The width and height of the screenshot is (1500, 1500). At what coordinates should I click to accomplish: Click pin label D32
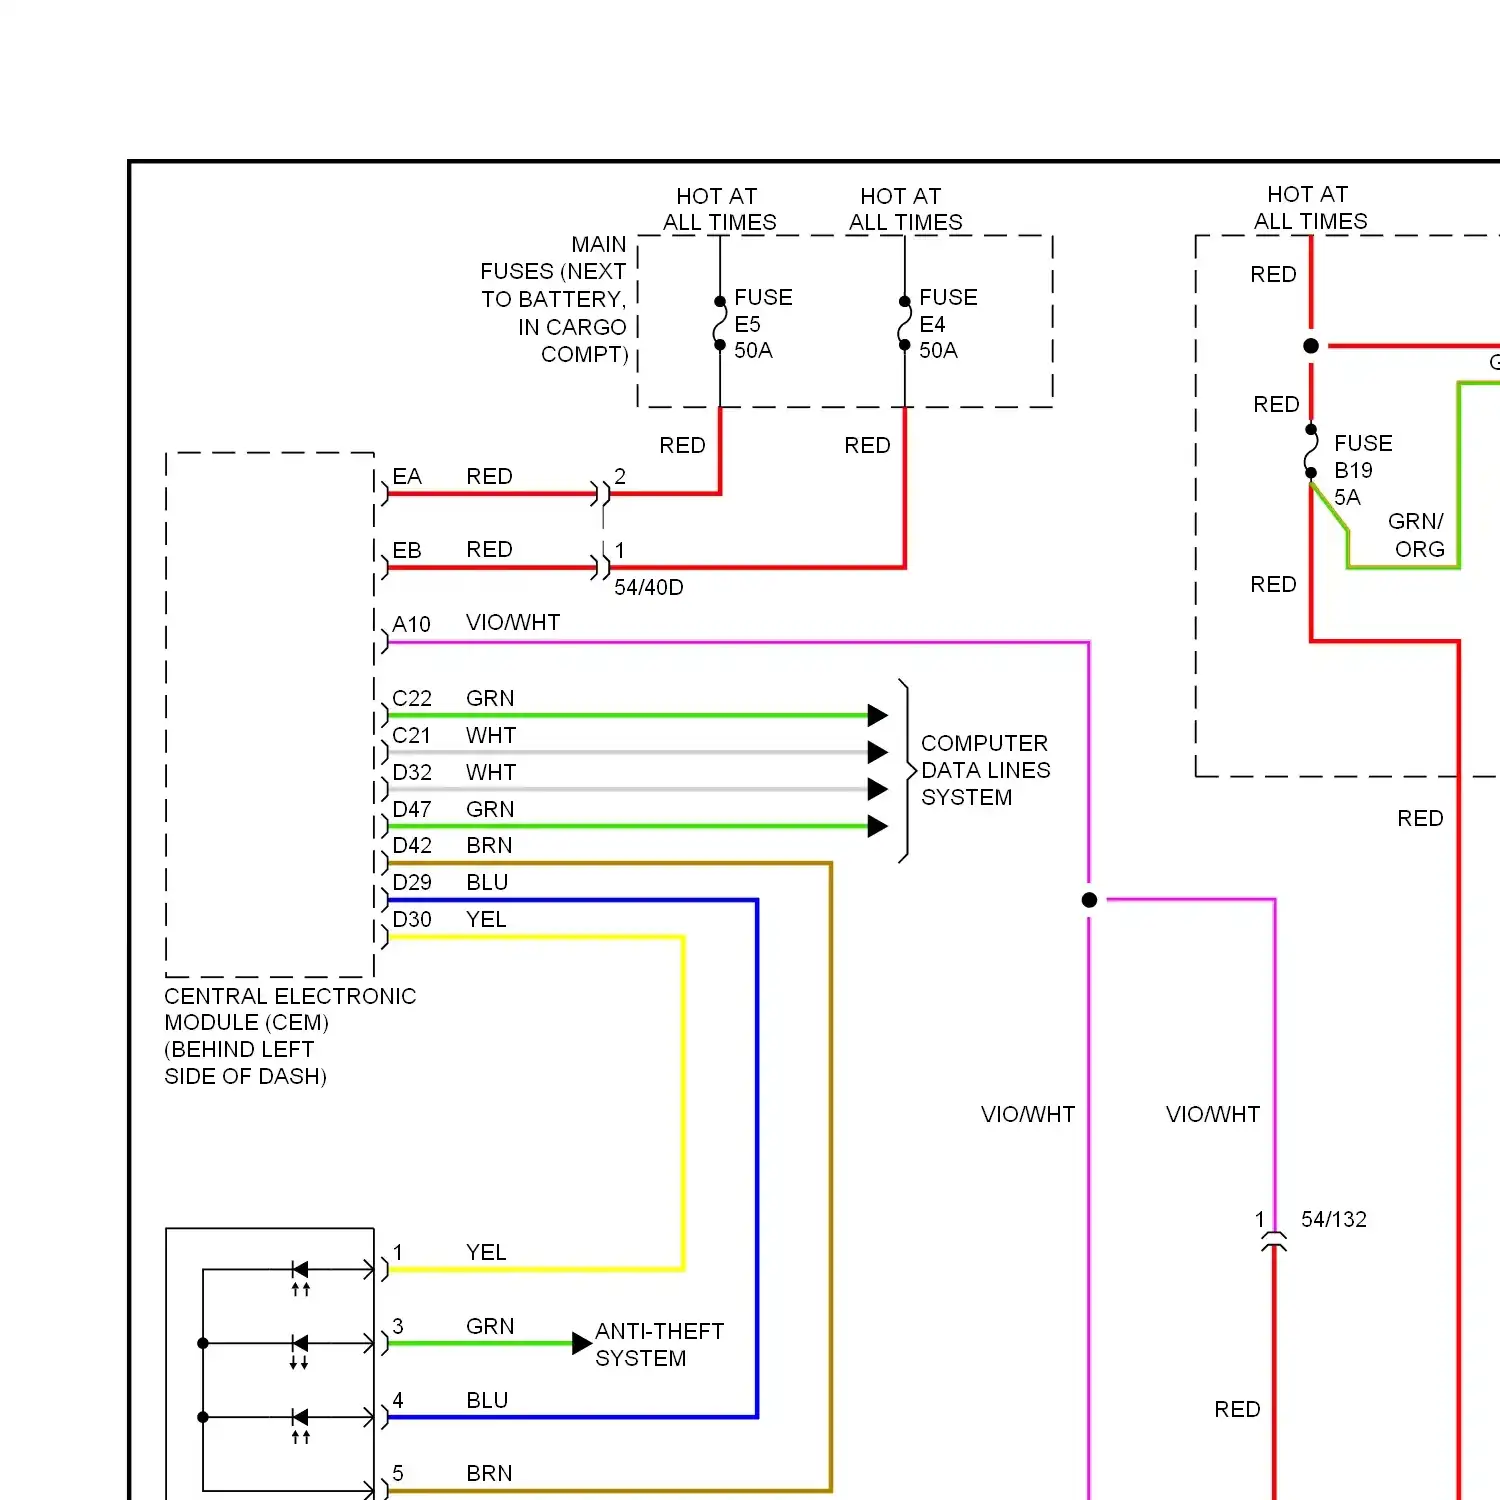point(412,772)
